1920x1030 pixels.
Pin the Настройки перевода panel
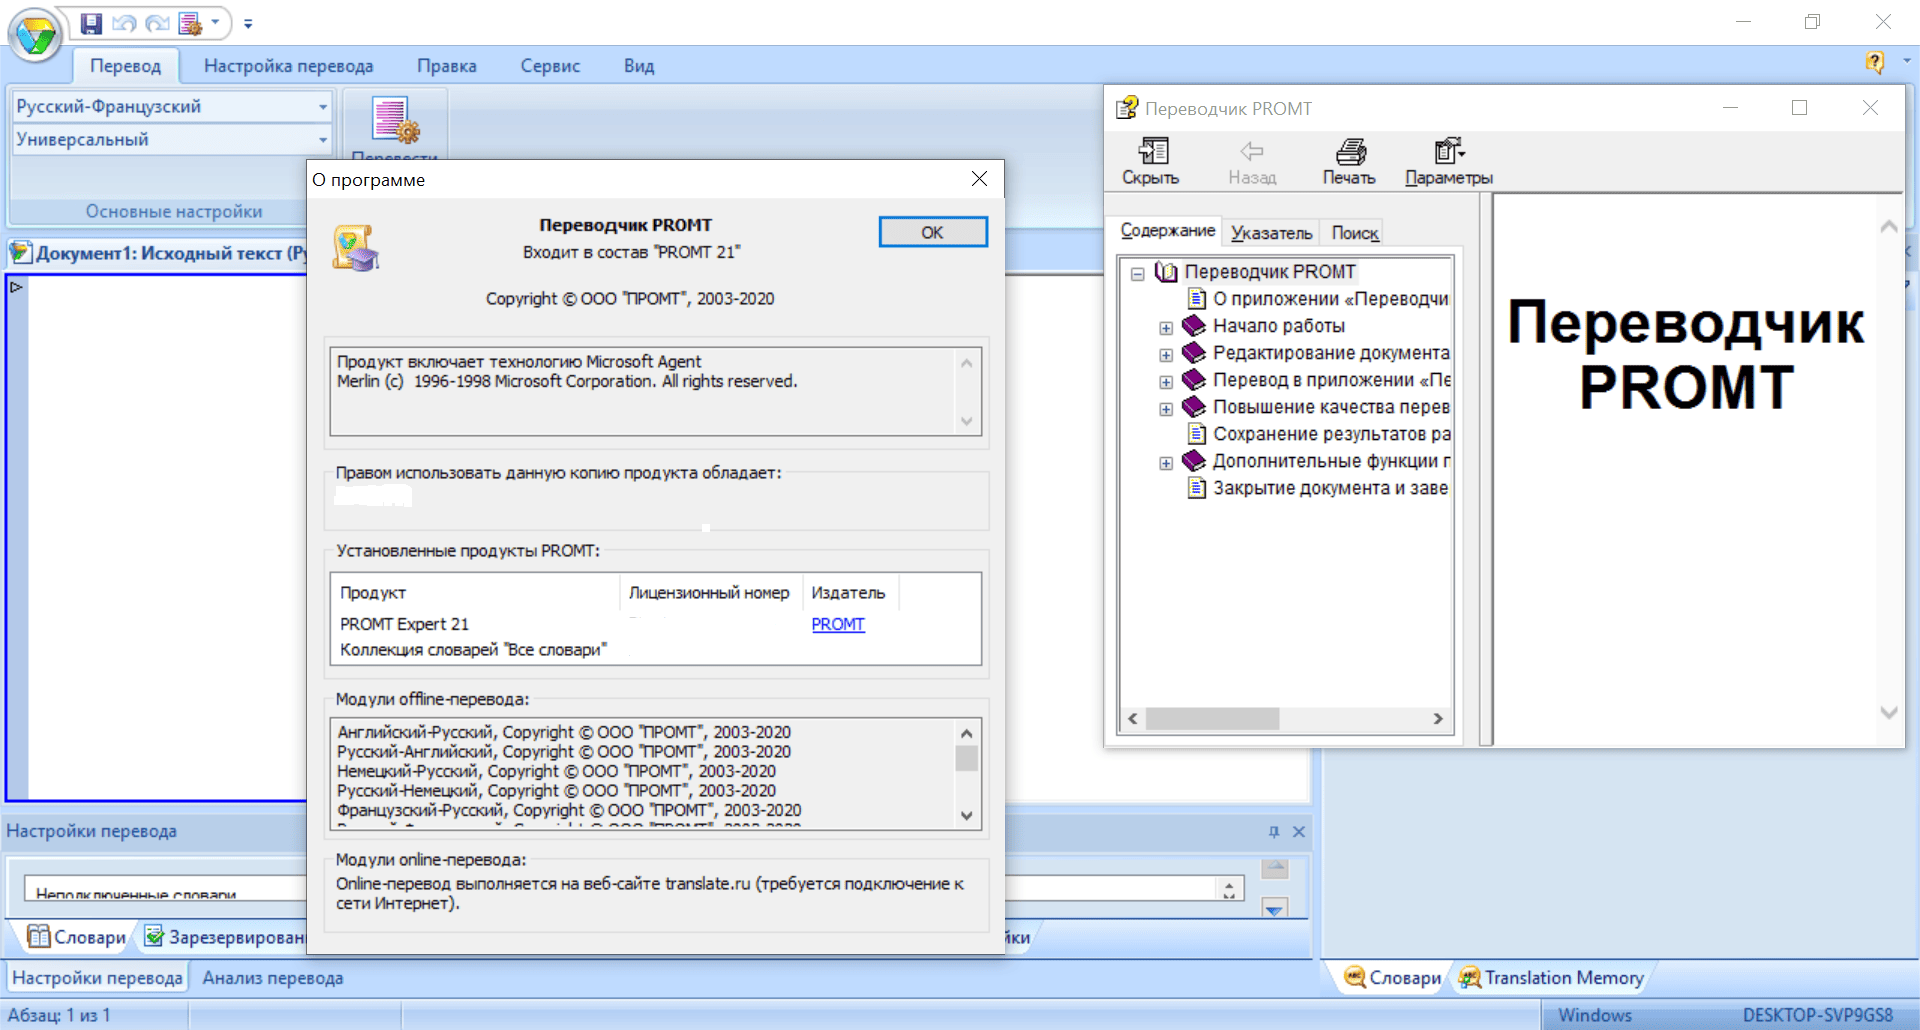point(1273,832)
